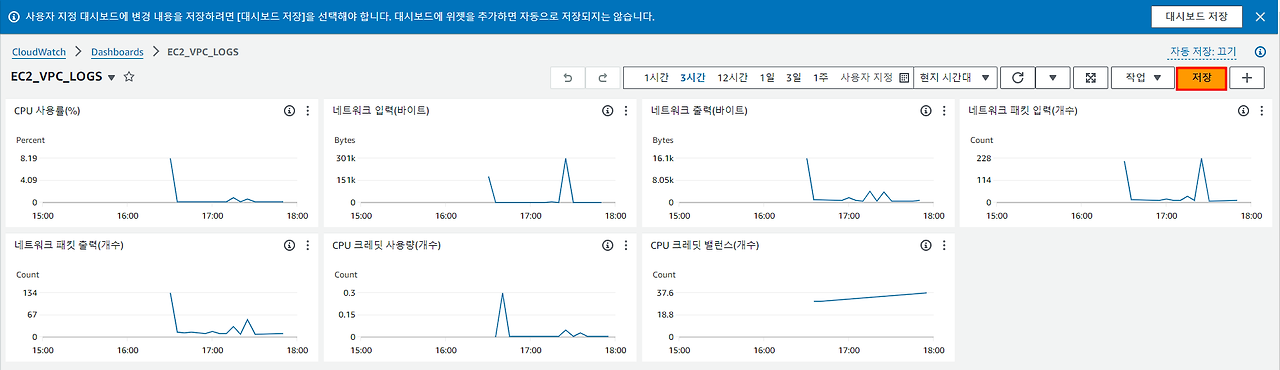Click info icon on CPU 크레딧 사용량(개수) widget
The image size is (1280, 370).
tap(607, 245)
